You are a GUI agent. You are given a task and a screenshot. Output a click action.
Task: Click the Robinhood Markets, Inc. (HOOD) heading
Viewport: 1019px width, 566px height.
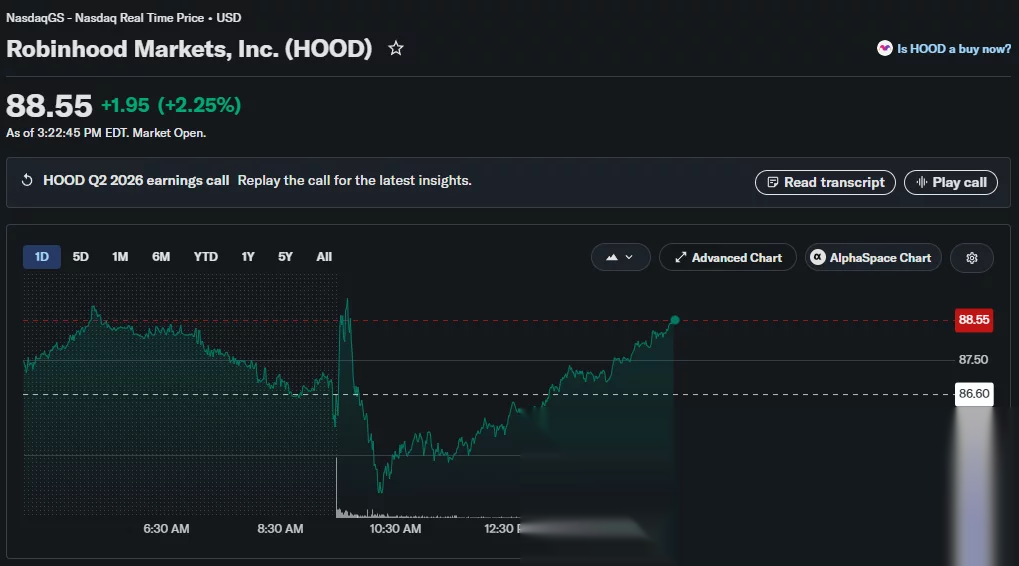pos(189,49)
